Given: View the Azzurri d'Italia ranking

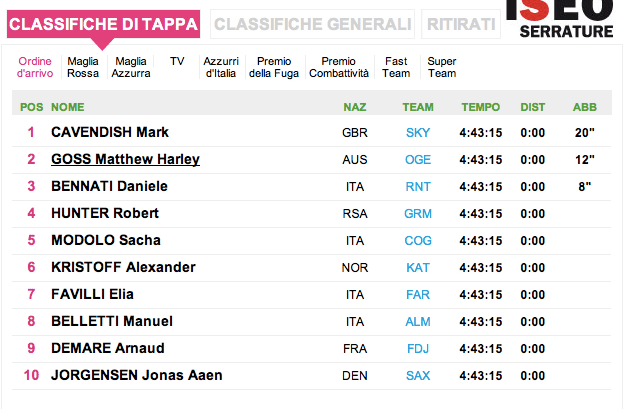Looking at the screenshot, I should [x=221, y=67].
